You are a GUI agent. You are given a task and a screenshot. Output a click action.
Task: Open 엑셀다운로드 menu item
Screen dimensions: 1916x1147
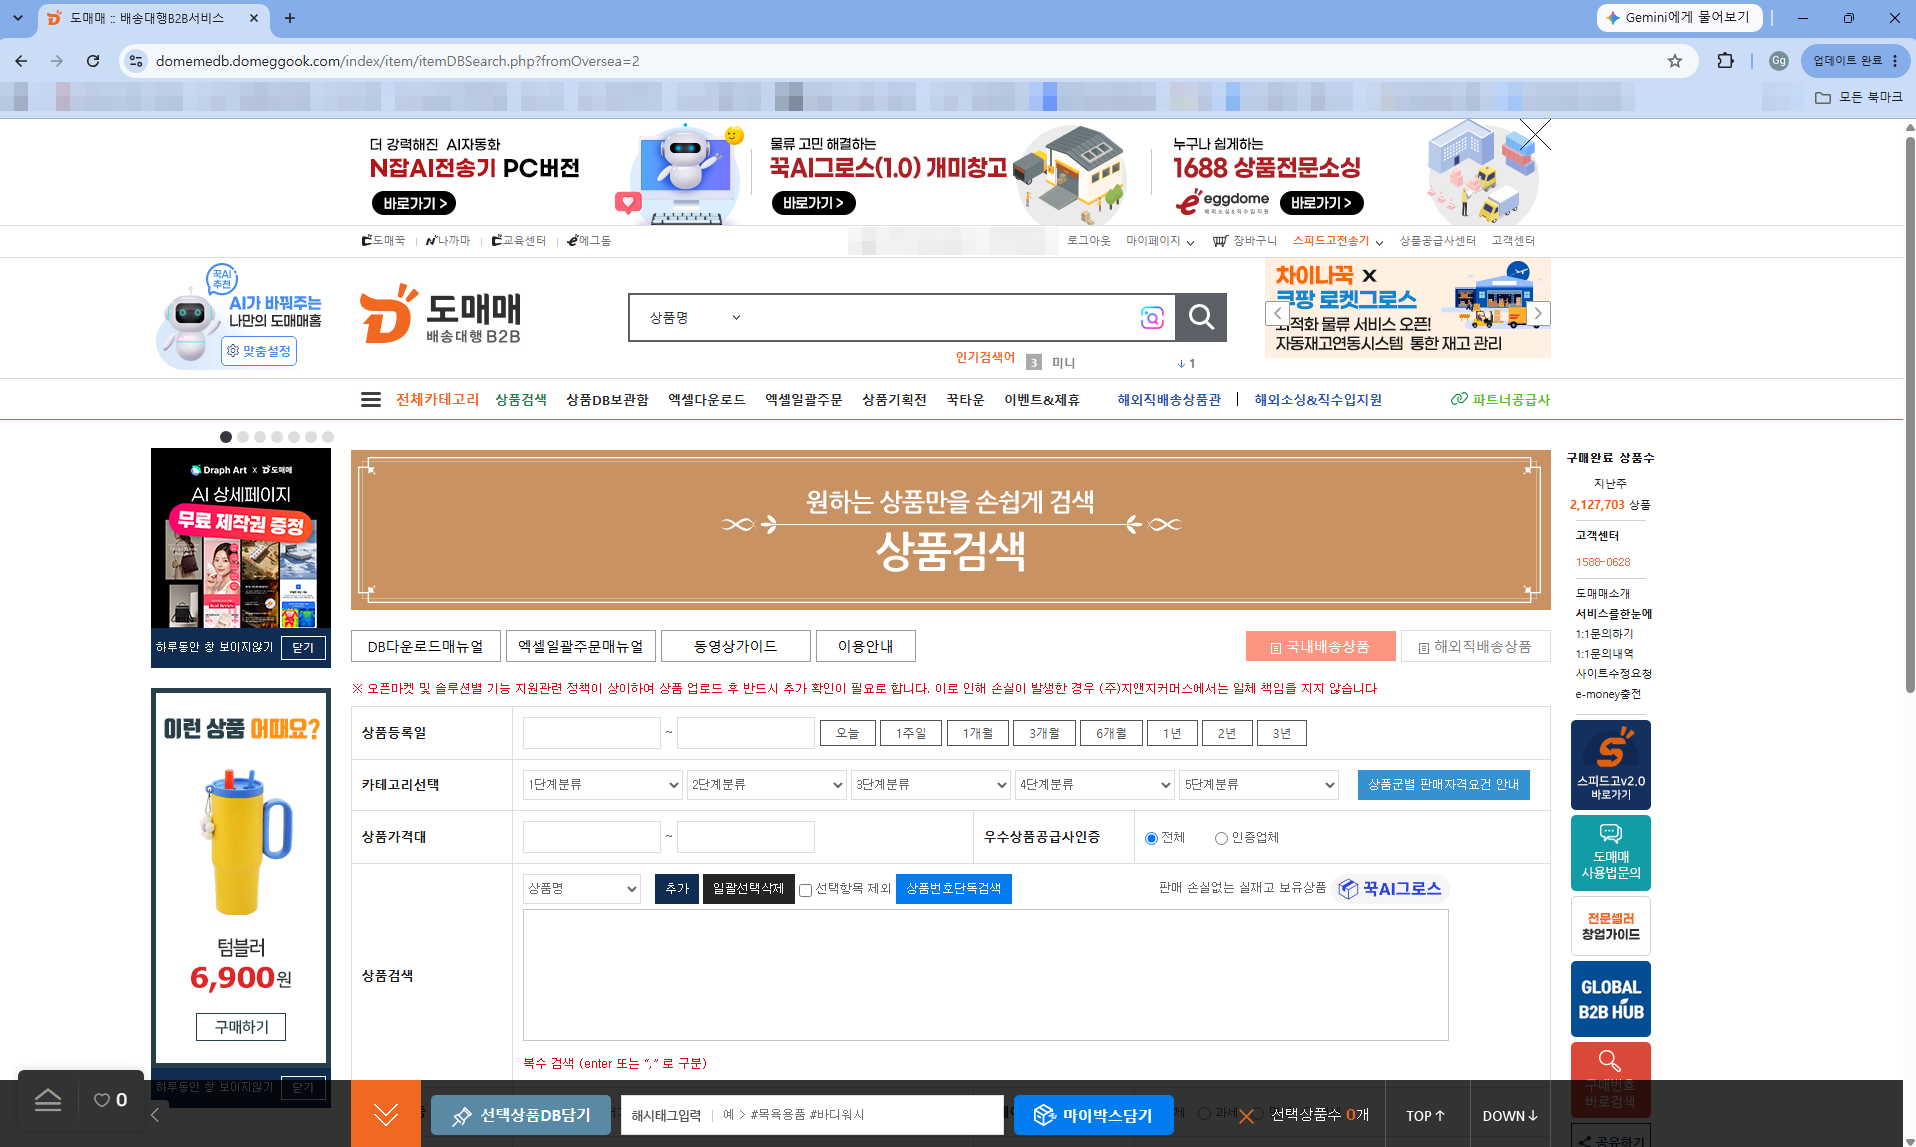coord(707,399)
